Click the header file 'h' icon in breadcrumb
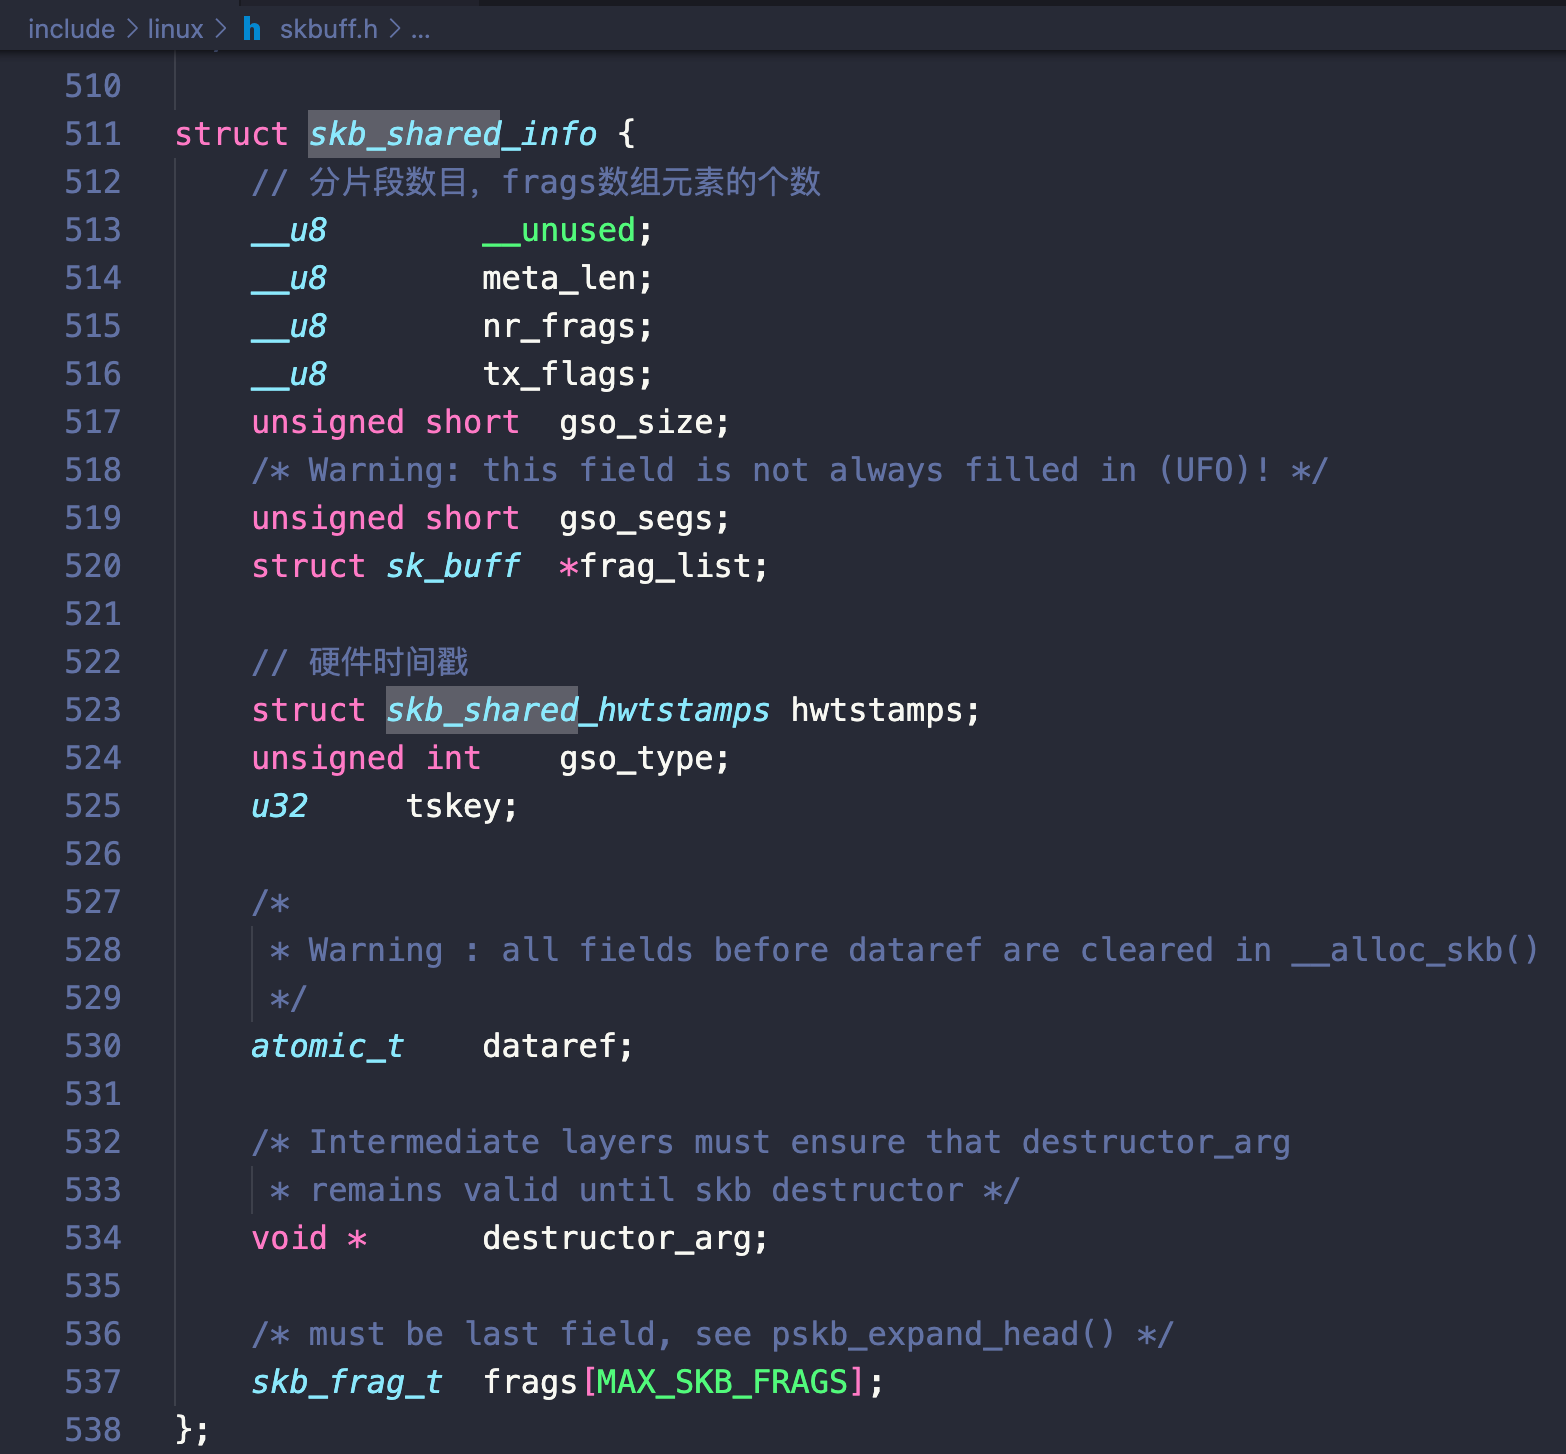Screen dimensions: 1566x1454 [x=252, y=29]
